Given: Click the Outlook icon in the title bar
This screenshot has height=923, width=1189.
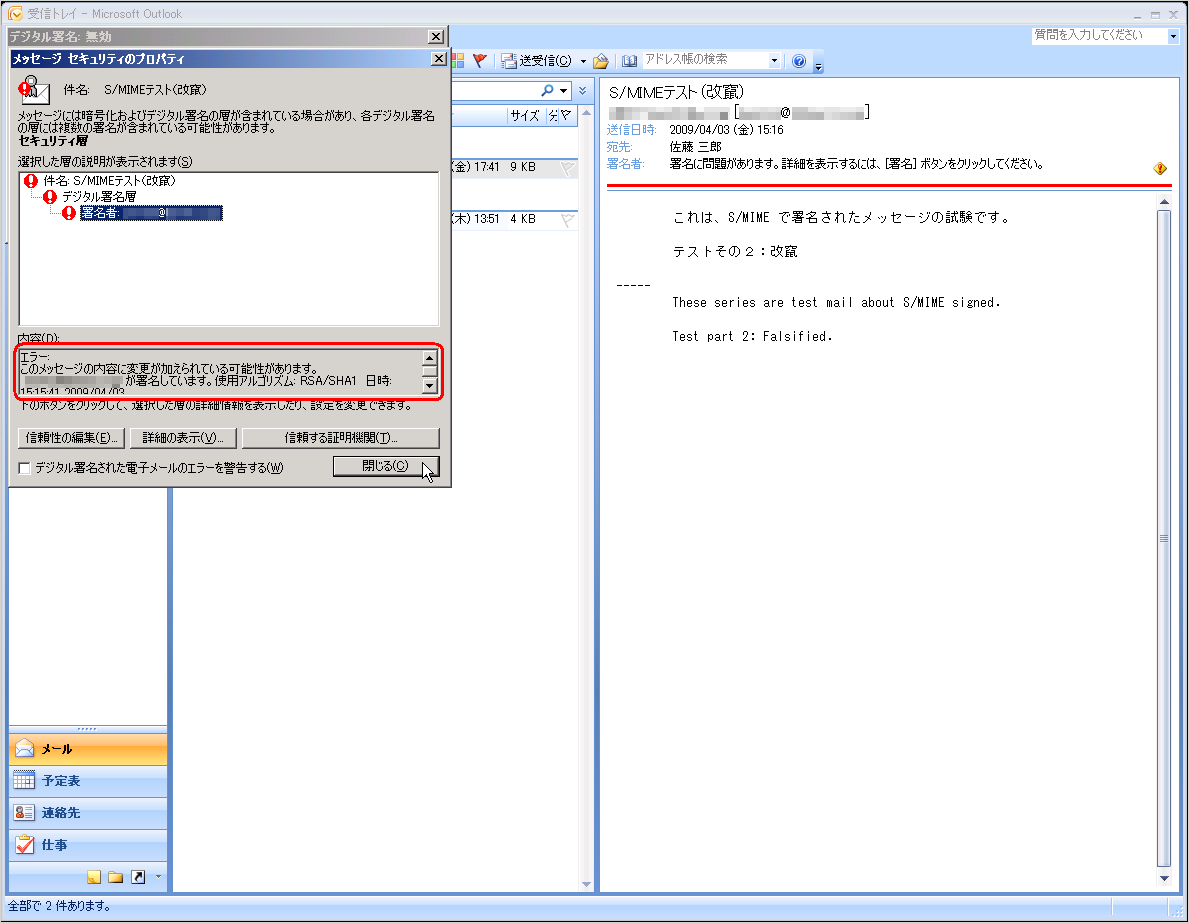Looking at the screenshot, I should [x=15, y=14].
